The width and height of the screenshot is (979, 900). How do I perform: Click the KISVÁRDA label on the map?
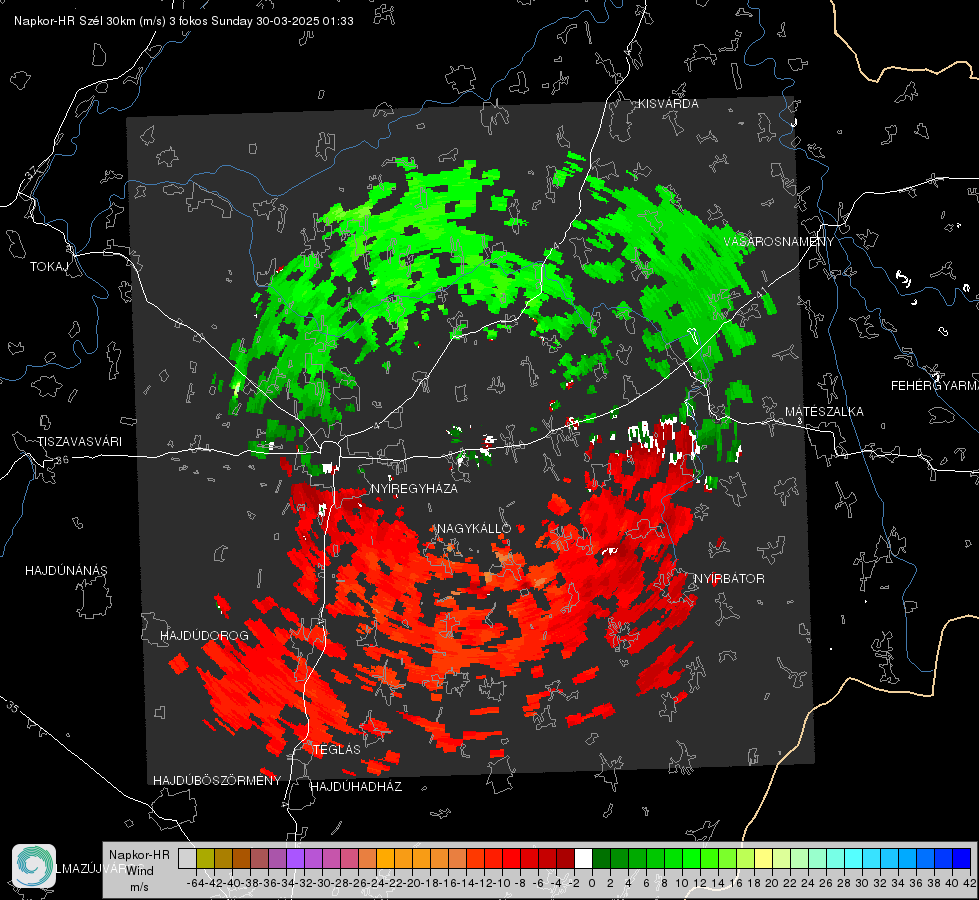pyautogui.click(x=668, y=104)
